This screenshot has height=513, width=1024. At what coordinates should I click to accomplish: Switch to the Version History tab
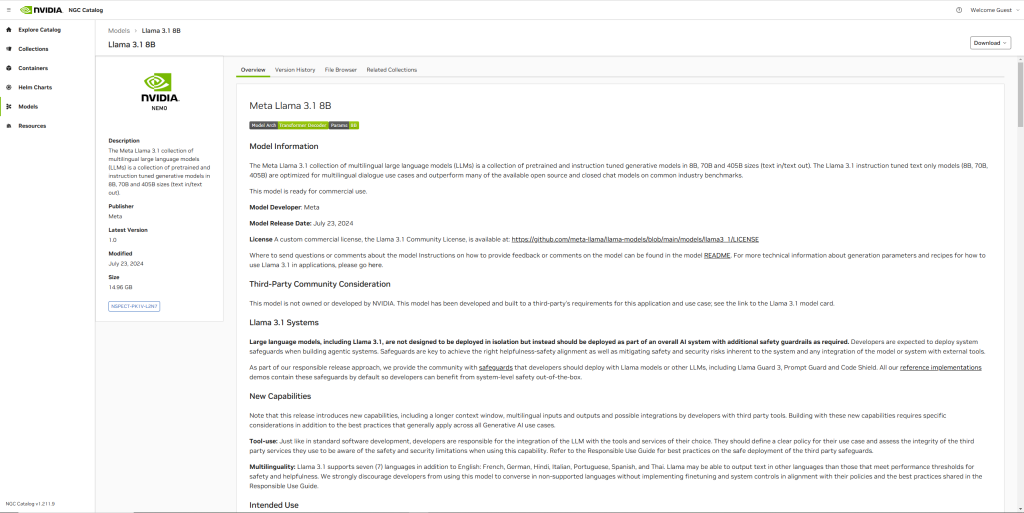pyautogui.click(x=295, y=70)
